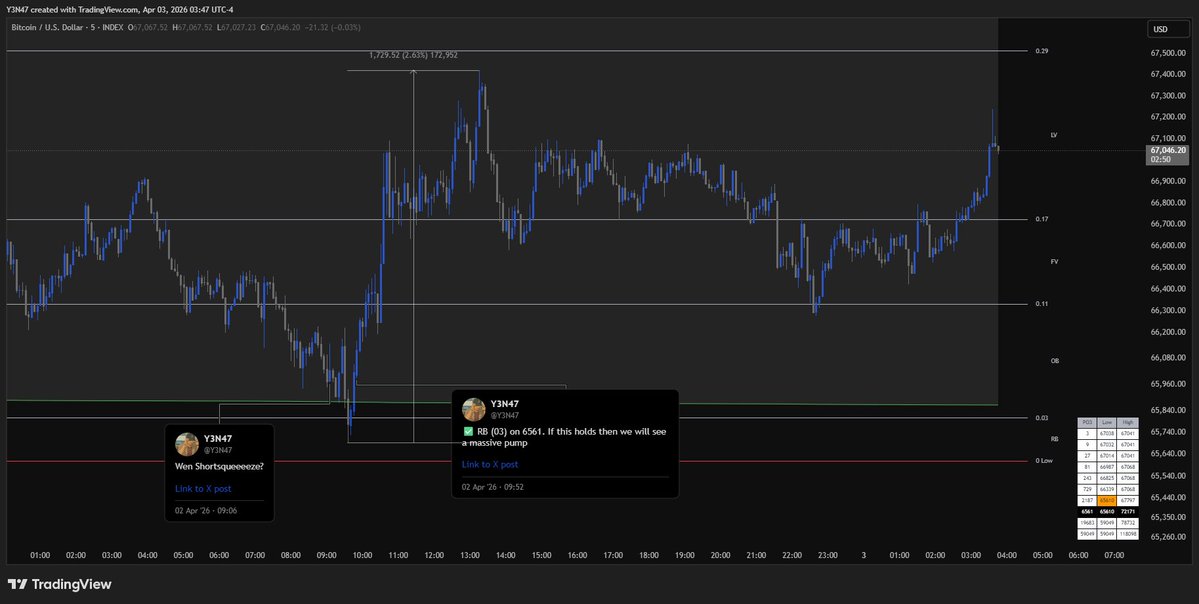Click avatar in the 'RB (03) on 6561' card
The width and height of the screenshot is (1199, 604).
tap(474, 409)
